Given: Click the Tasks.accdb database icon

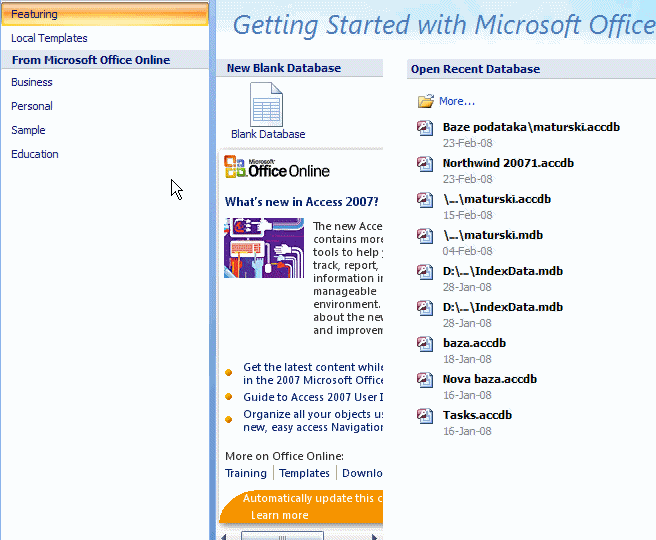Looking at the screenshot, I should tap(425, 415).
